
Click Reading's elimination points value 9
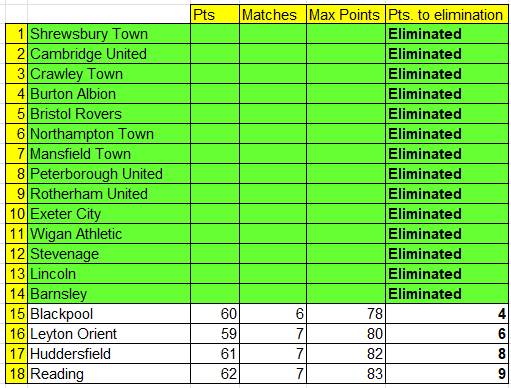[x=447, y=374]
